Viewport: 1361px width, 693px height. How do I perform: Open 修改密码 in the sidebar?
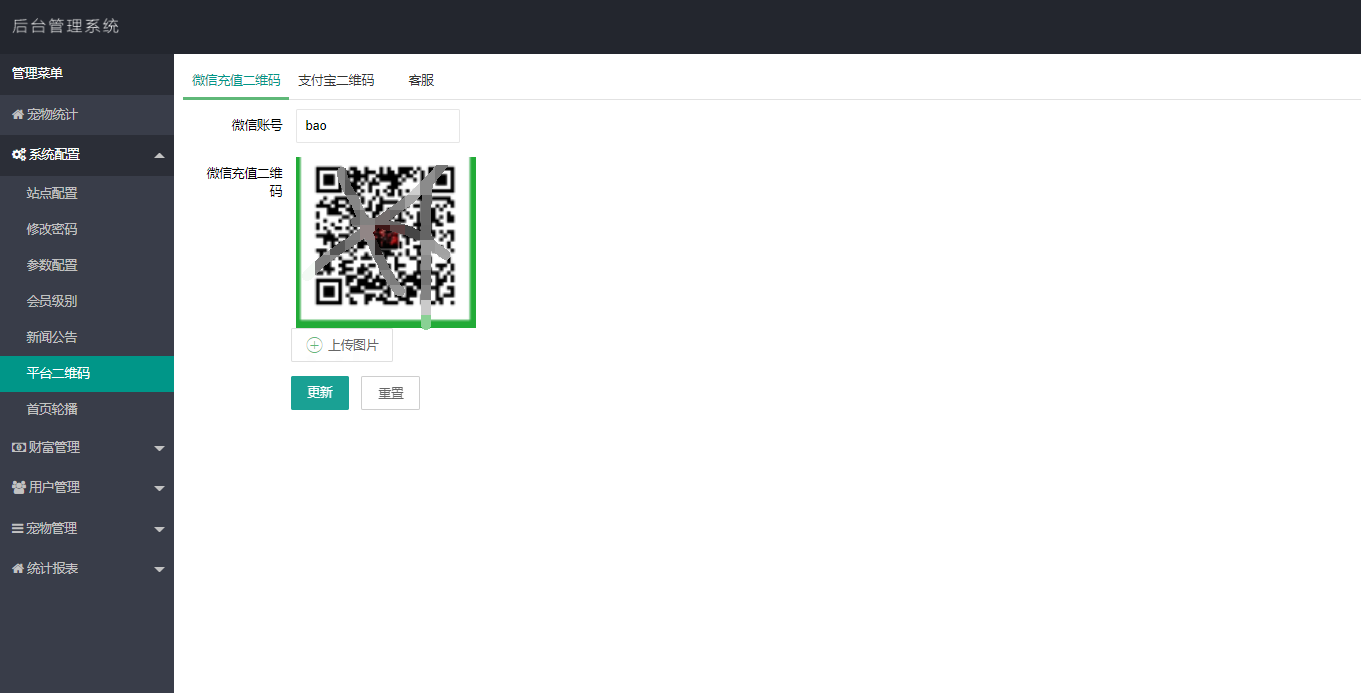87,230
